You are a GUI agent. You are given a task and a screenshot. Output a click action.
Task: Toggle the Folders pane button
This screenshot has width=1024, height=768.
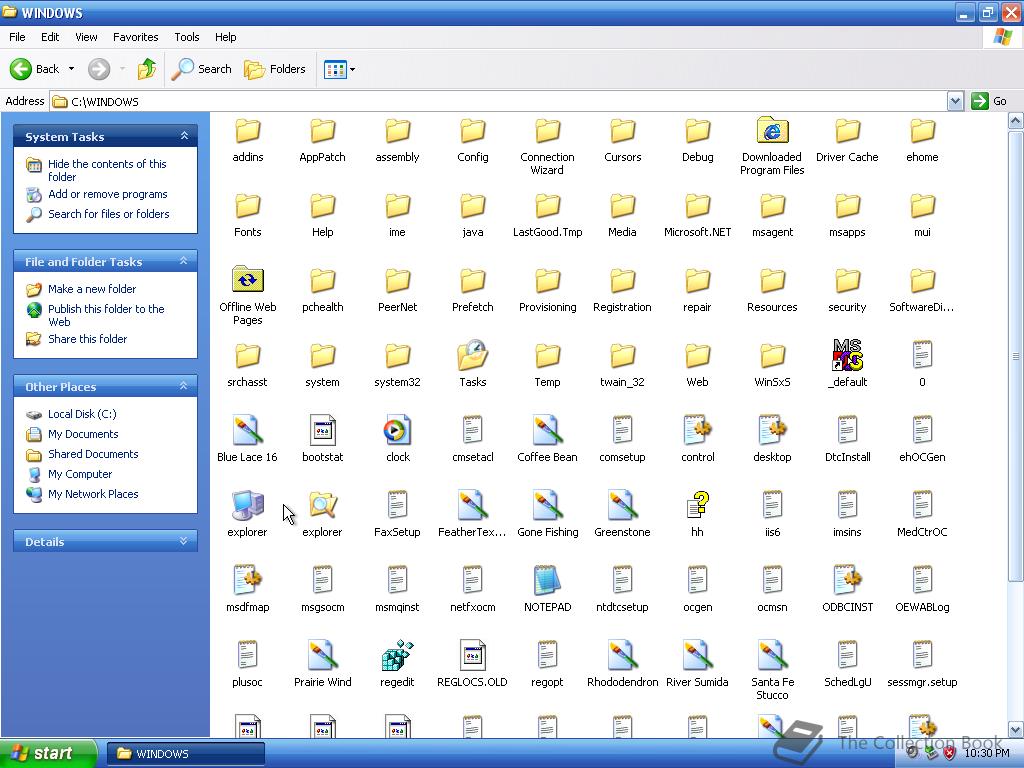point(274,69)
